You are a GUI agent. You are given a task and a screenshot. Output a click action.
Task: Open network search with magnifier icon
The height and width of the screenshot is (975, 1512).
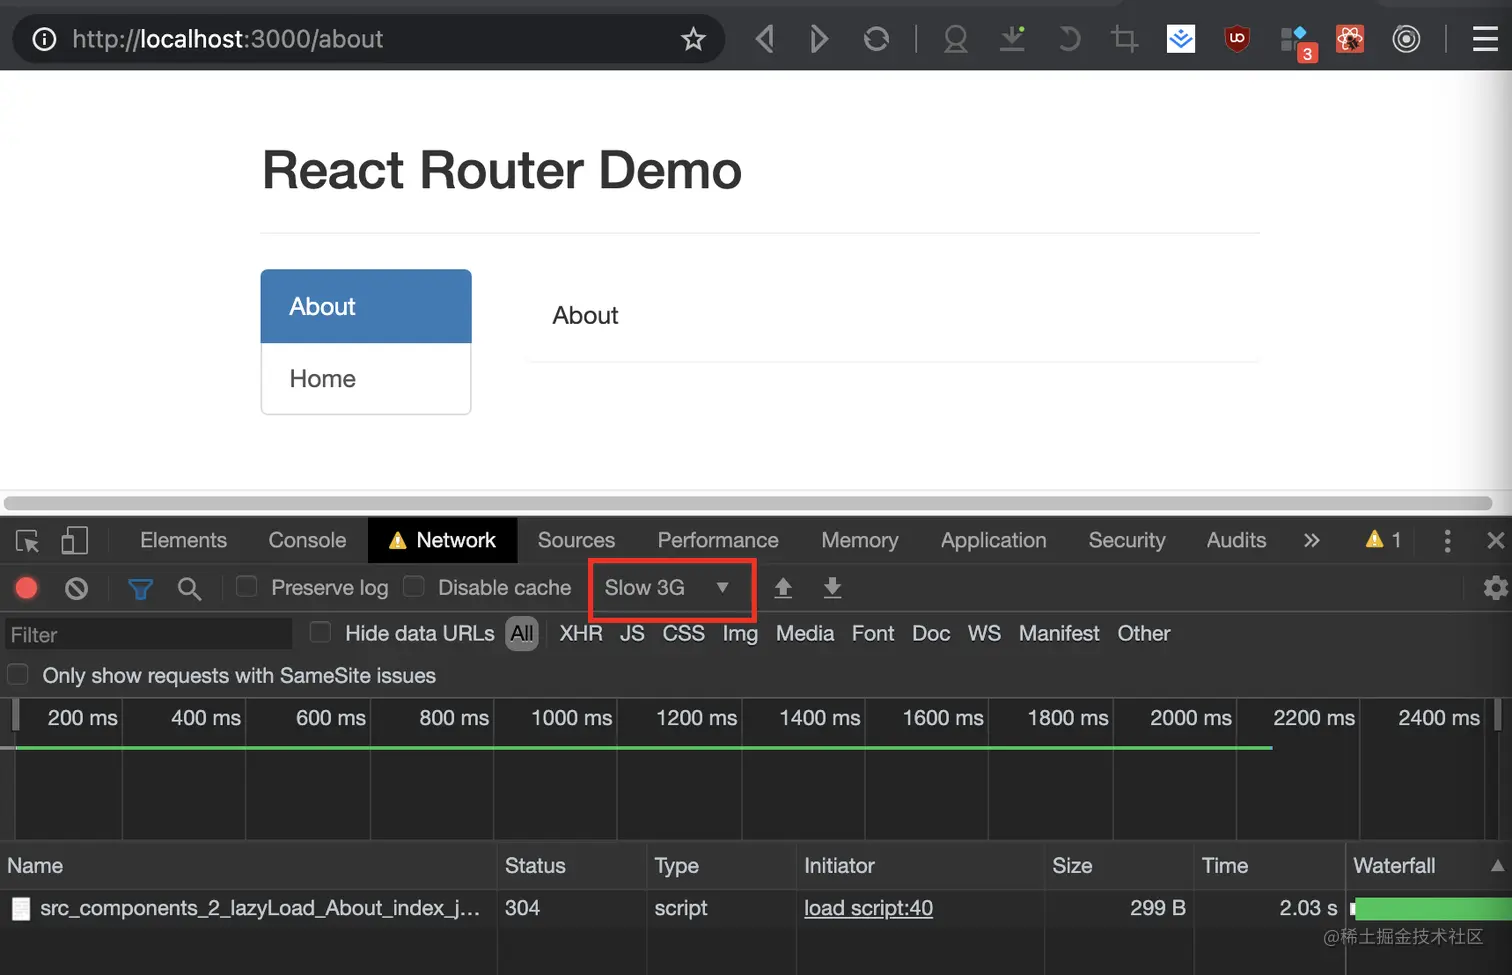pyautogui.click(x=189, y=589)
